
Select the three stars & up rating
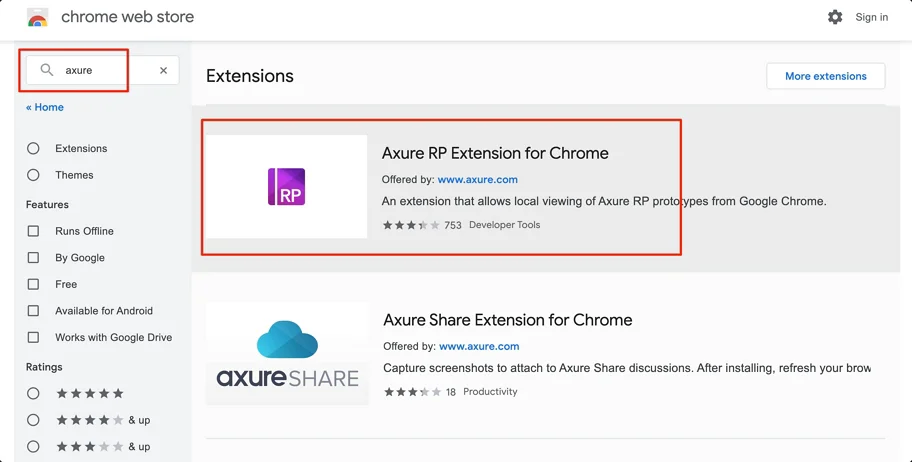(x=33, y=447)
